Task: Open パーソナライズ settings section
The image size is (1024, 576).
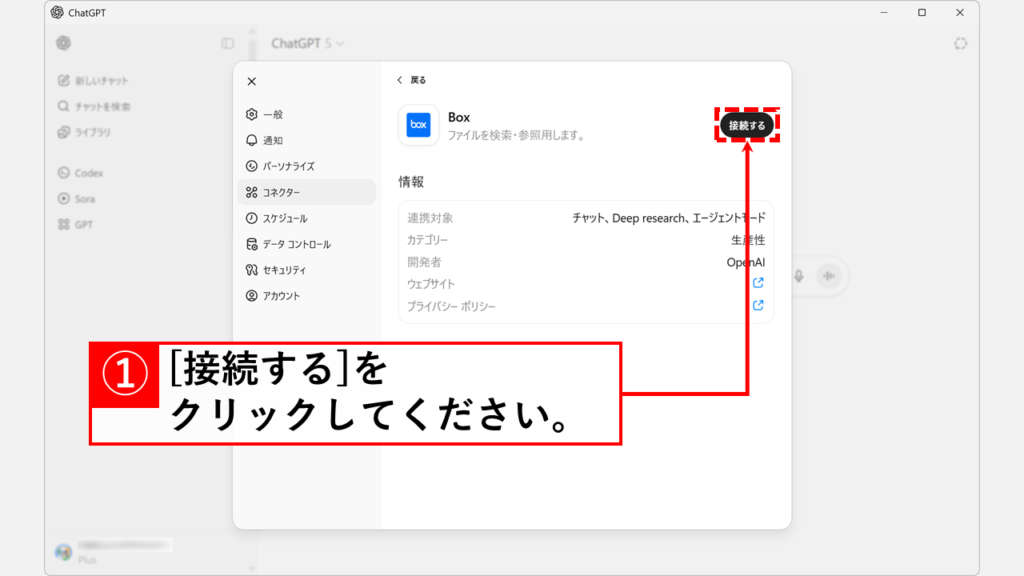Action: point(306,166)
